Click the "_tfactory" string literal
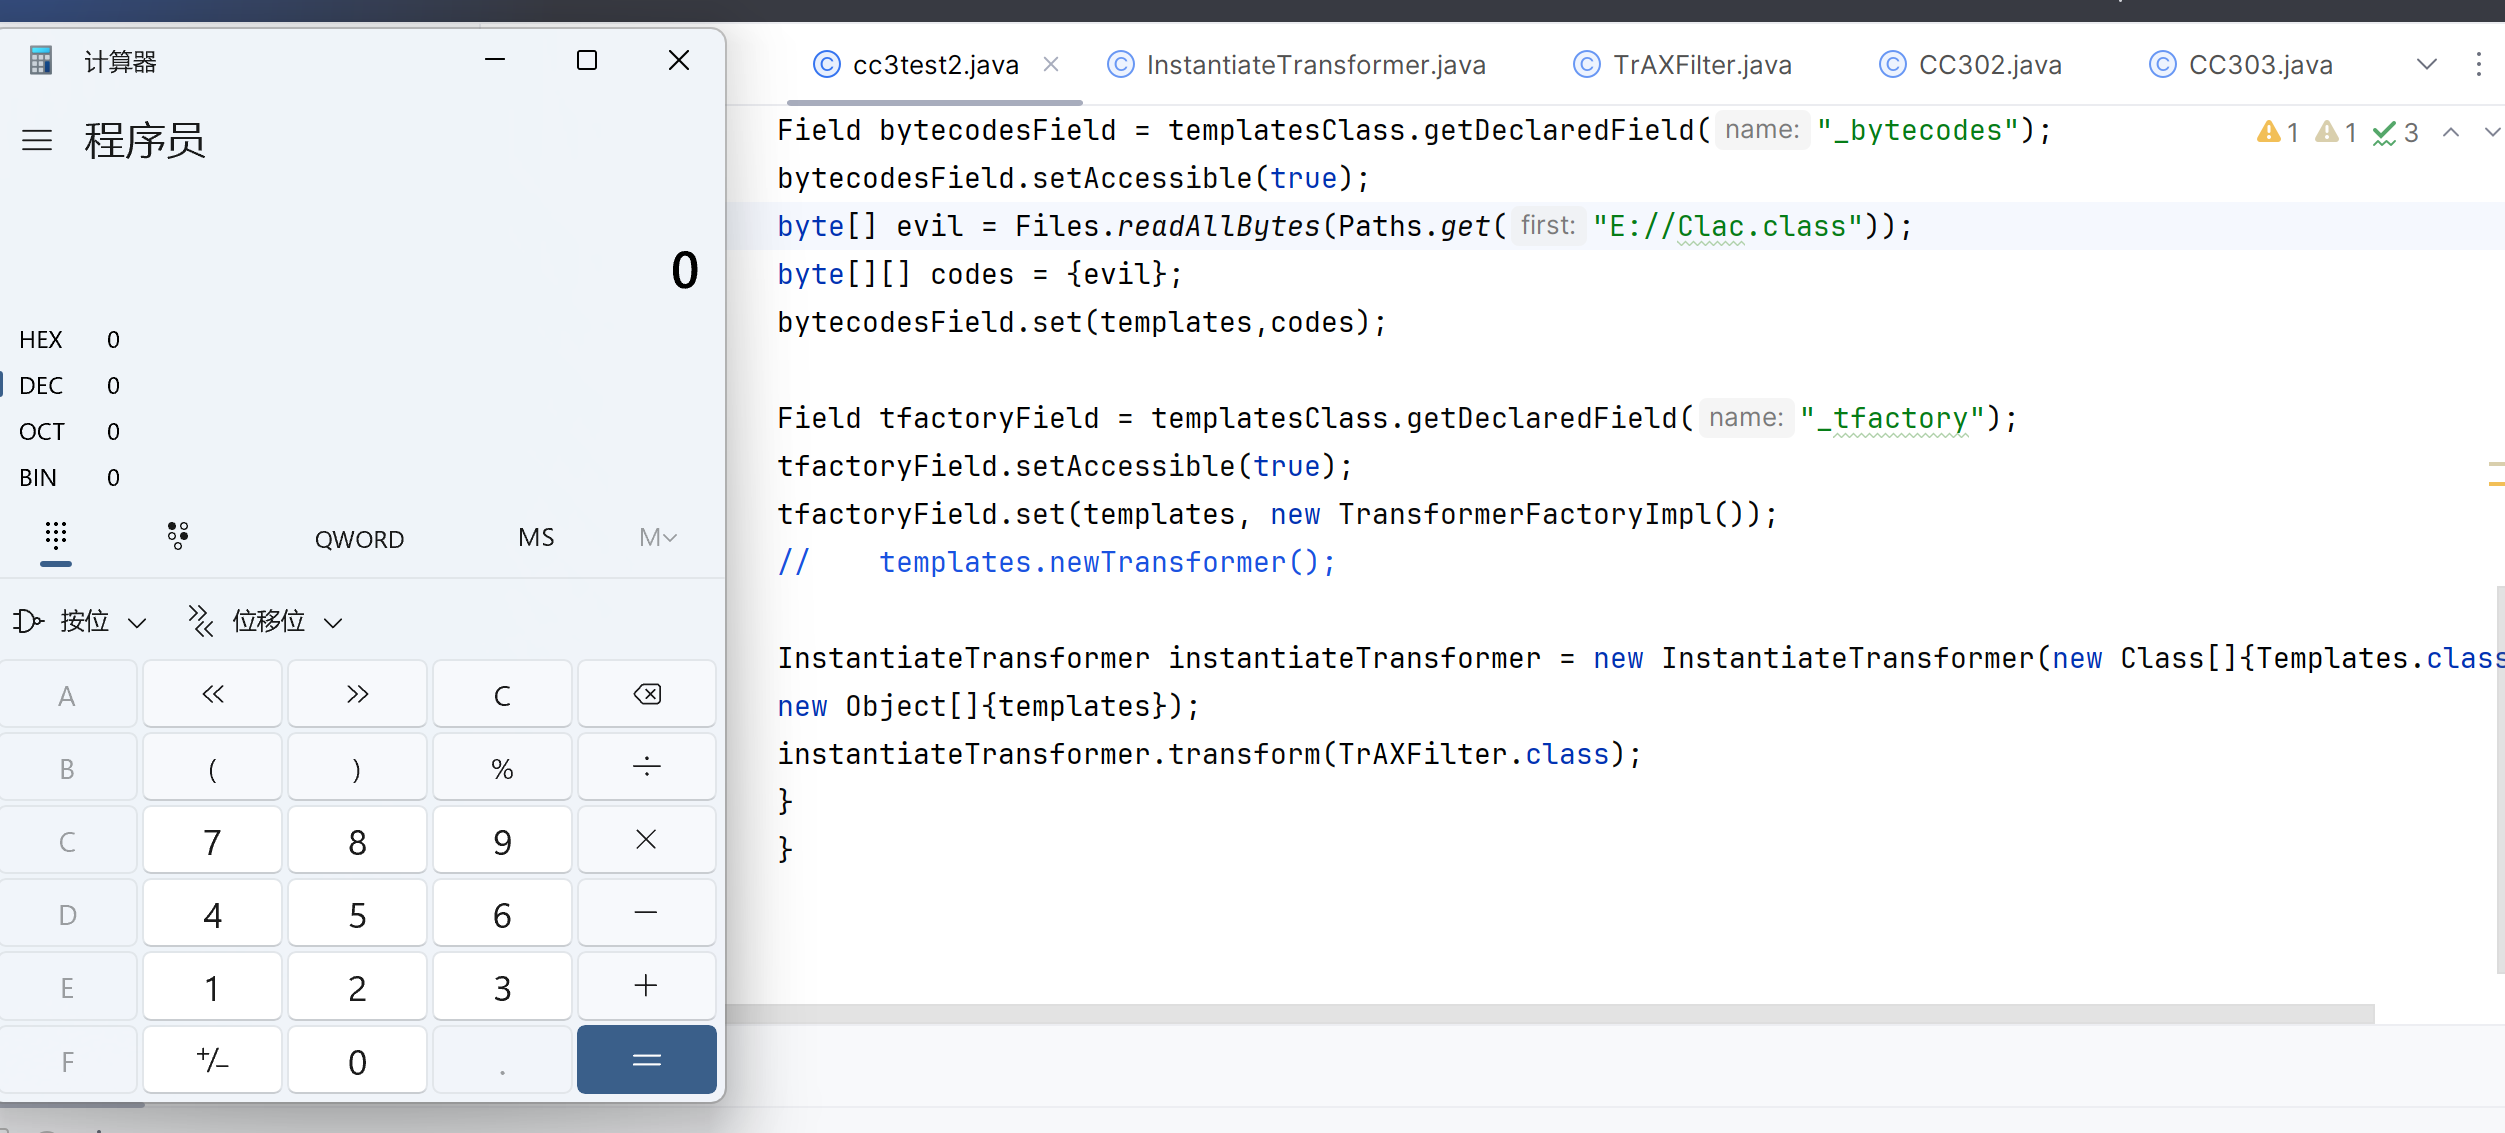Viewport: 2505px width, 1133px height. point(1892,418)
